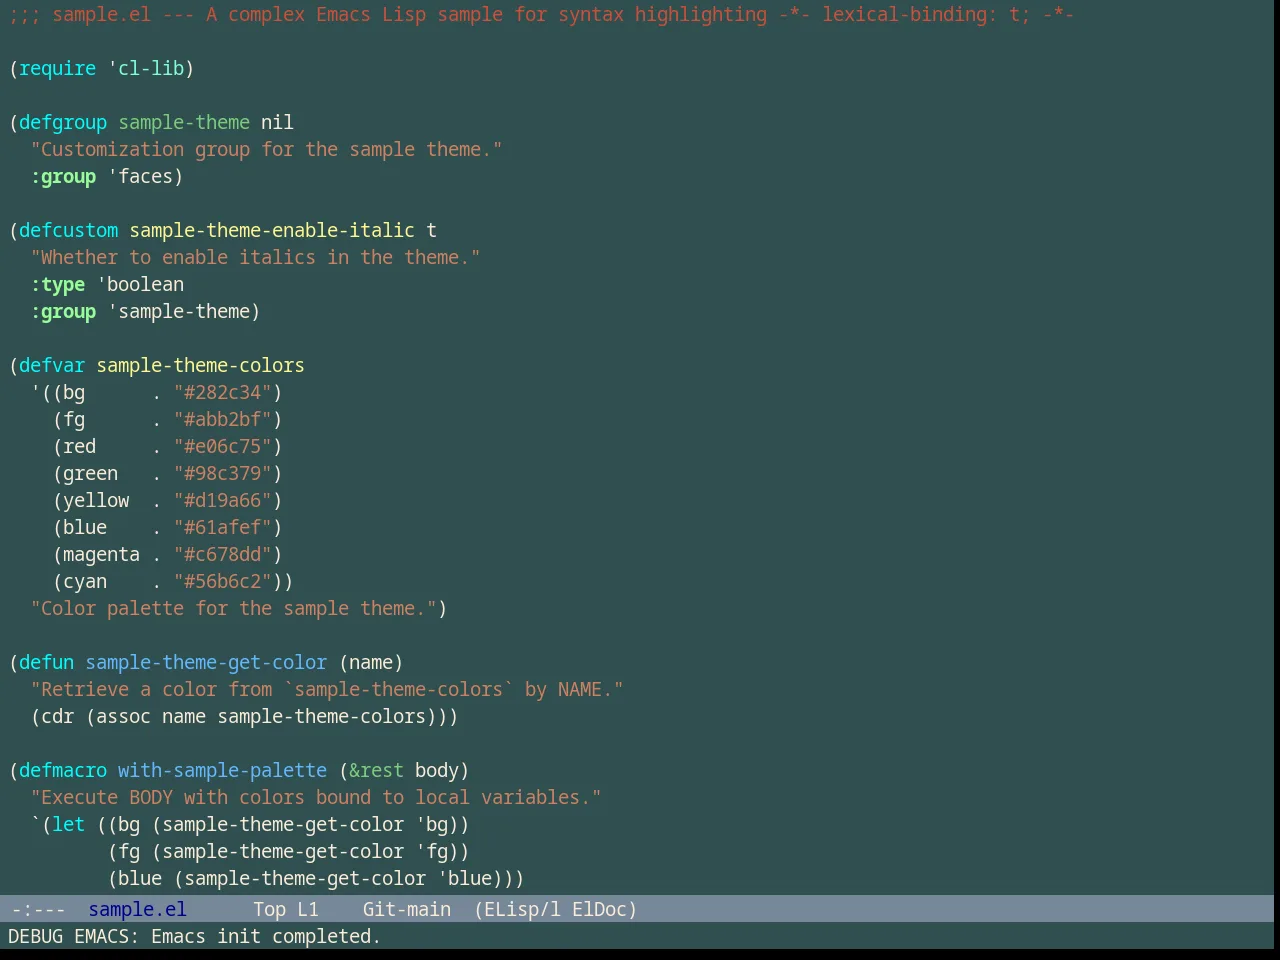Click the L1 line number in mode line
1280x960 pixels.
308,909
